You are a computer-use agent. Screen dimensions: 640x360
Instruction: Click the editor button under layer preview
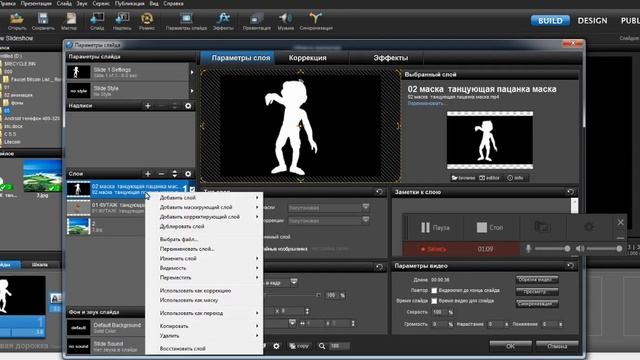(489, 178)
